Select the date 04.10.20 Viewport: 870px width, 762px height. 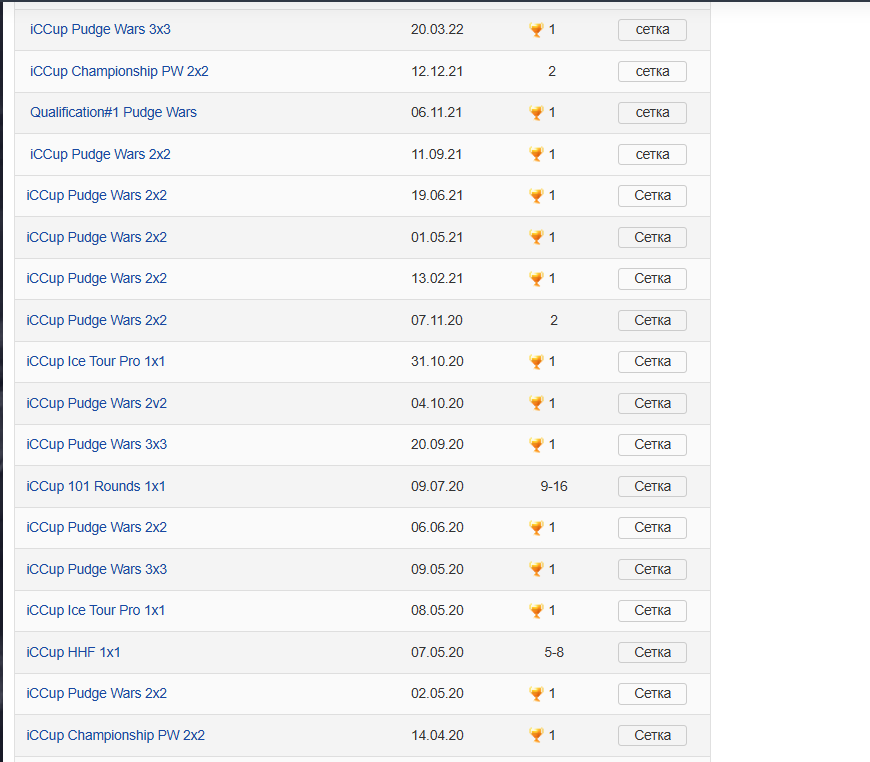point(437,403)
